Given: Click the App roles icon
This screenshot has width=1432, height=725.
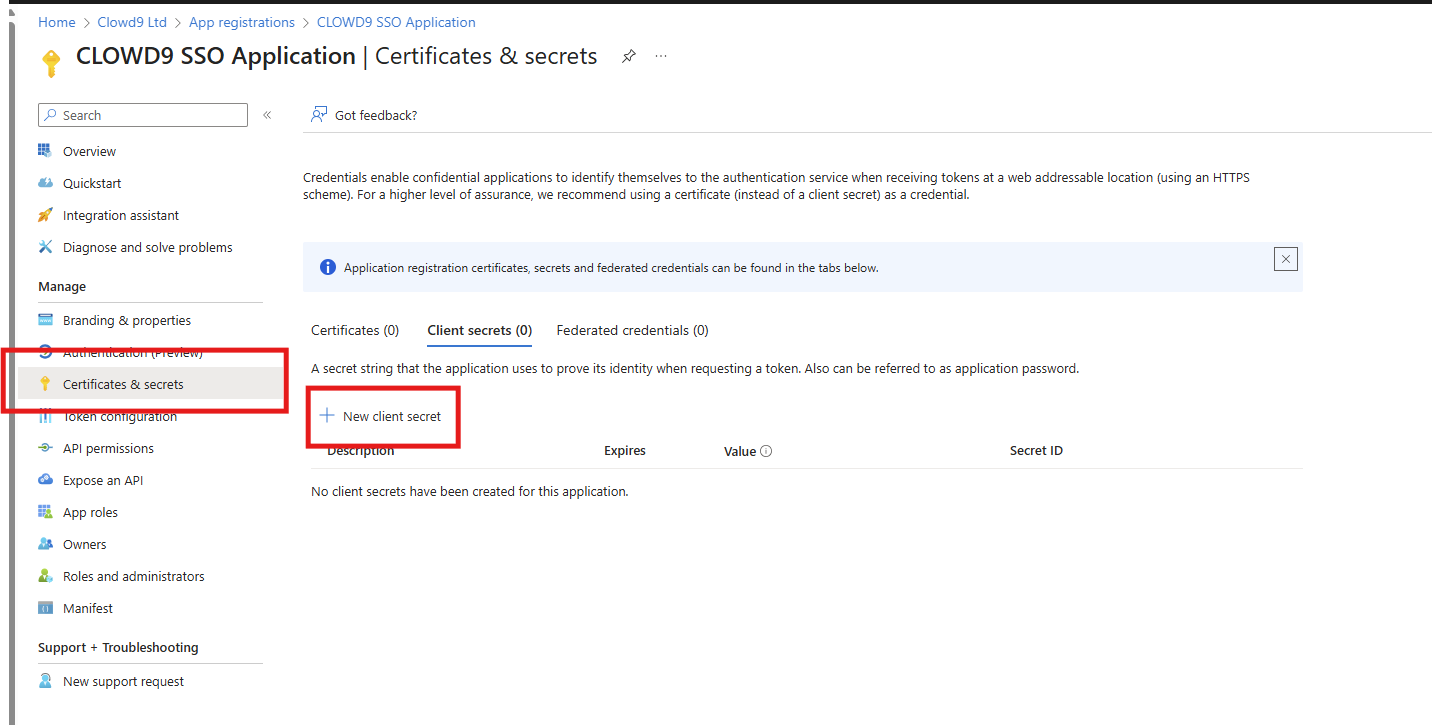Looking at the screenshot, I should coord(45,512).
